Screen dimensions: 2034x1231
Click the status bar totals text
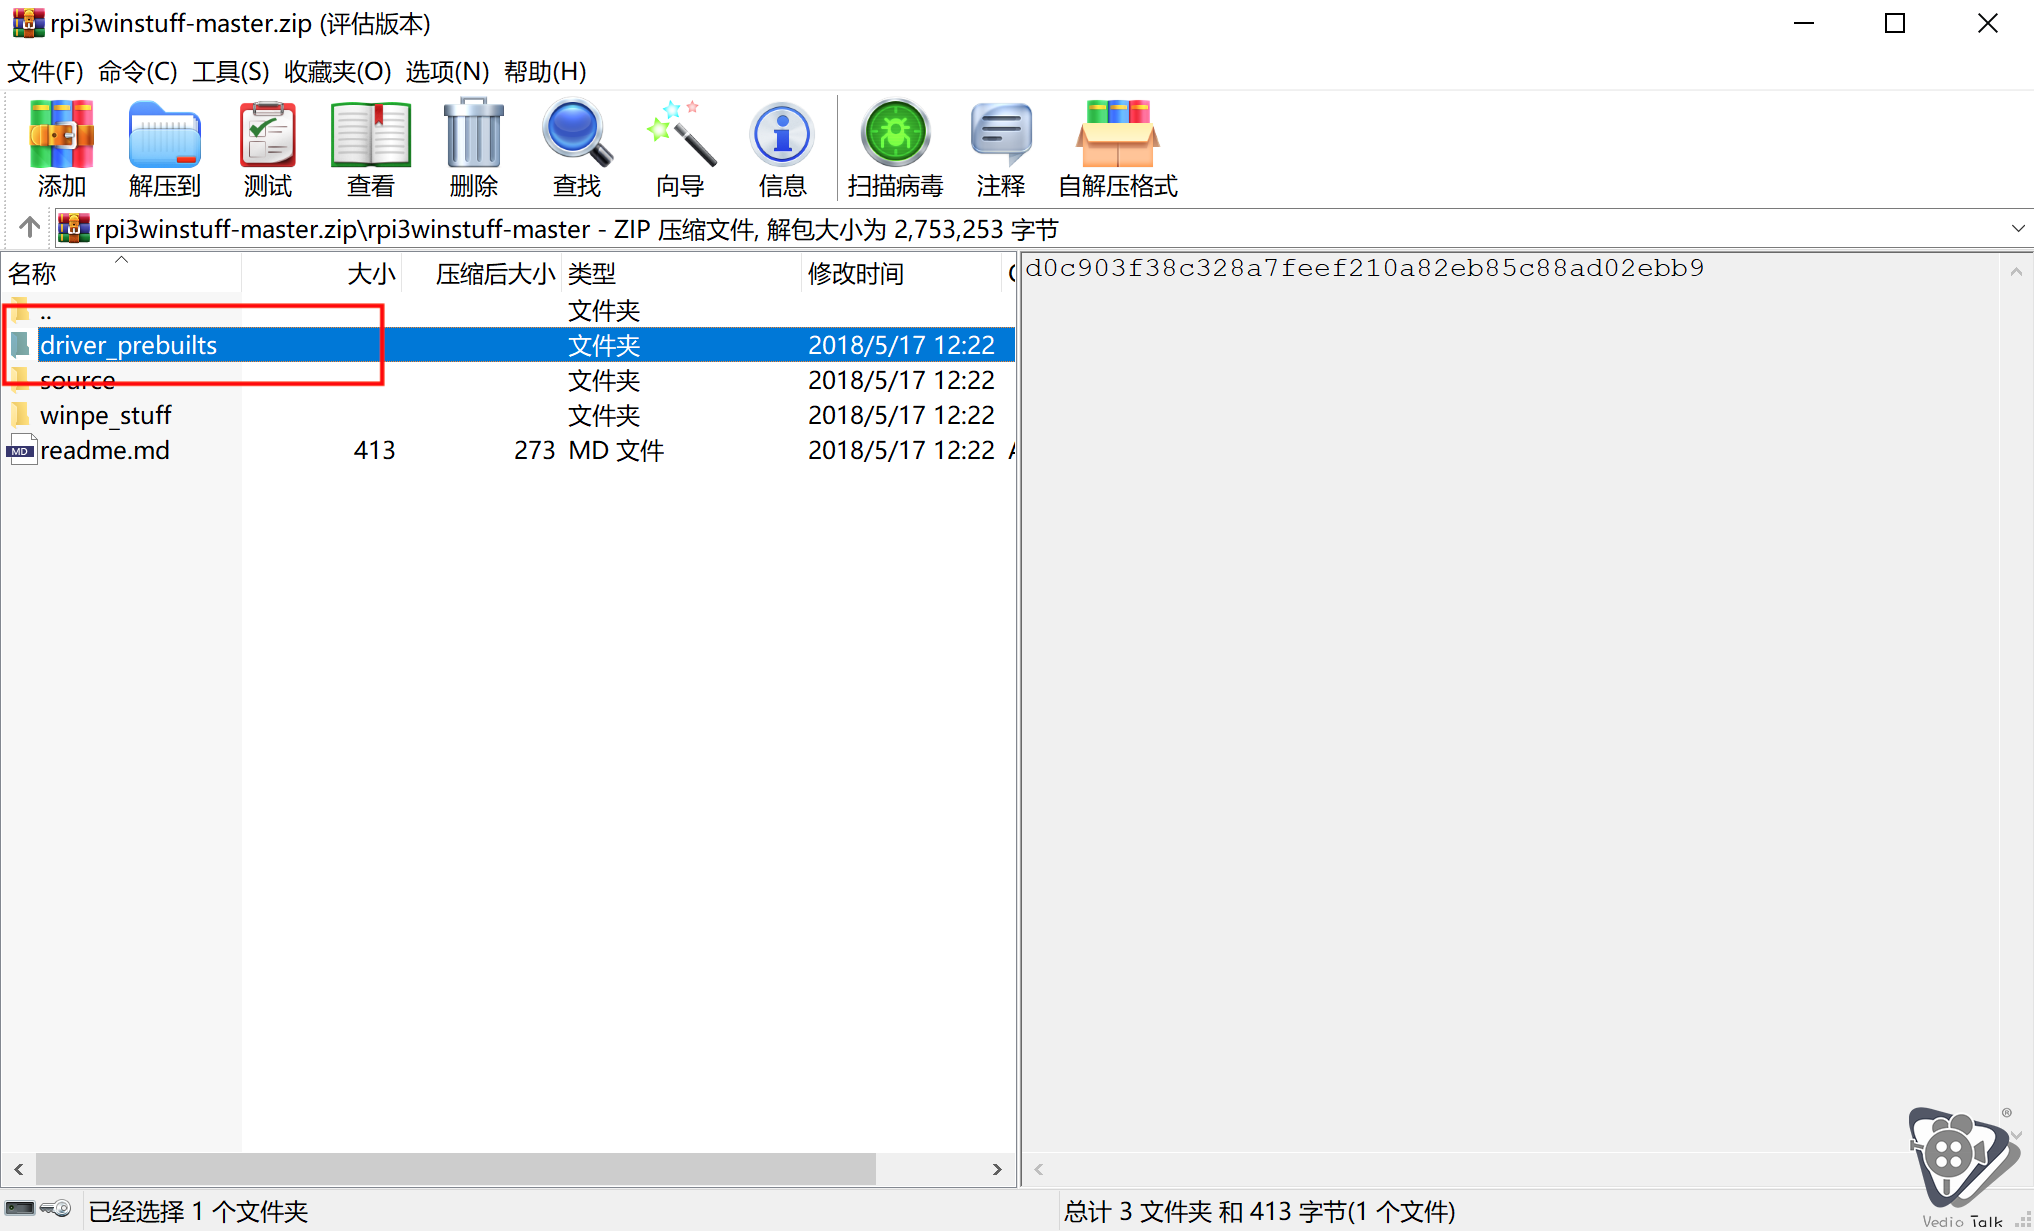[x=1259, y=1211]
